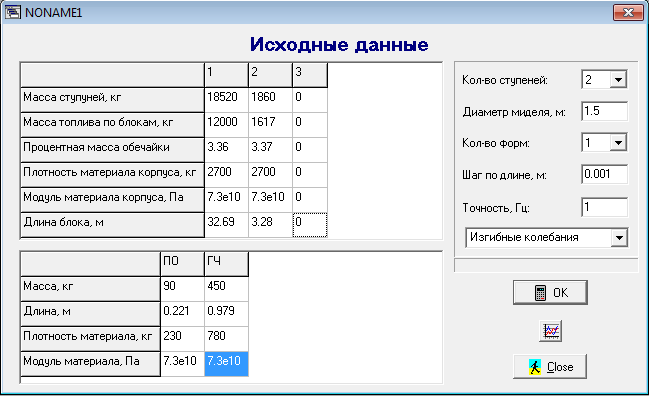Screen dimensions: 649x396
Task: Click ПО column header
Action: tap(182, 264)
